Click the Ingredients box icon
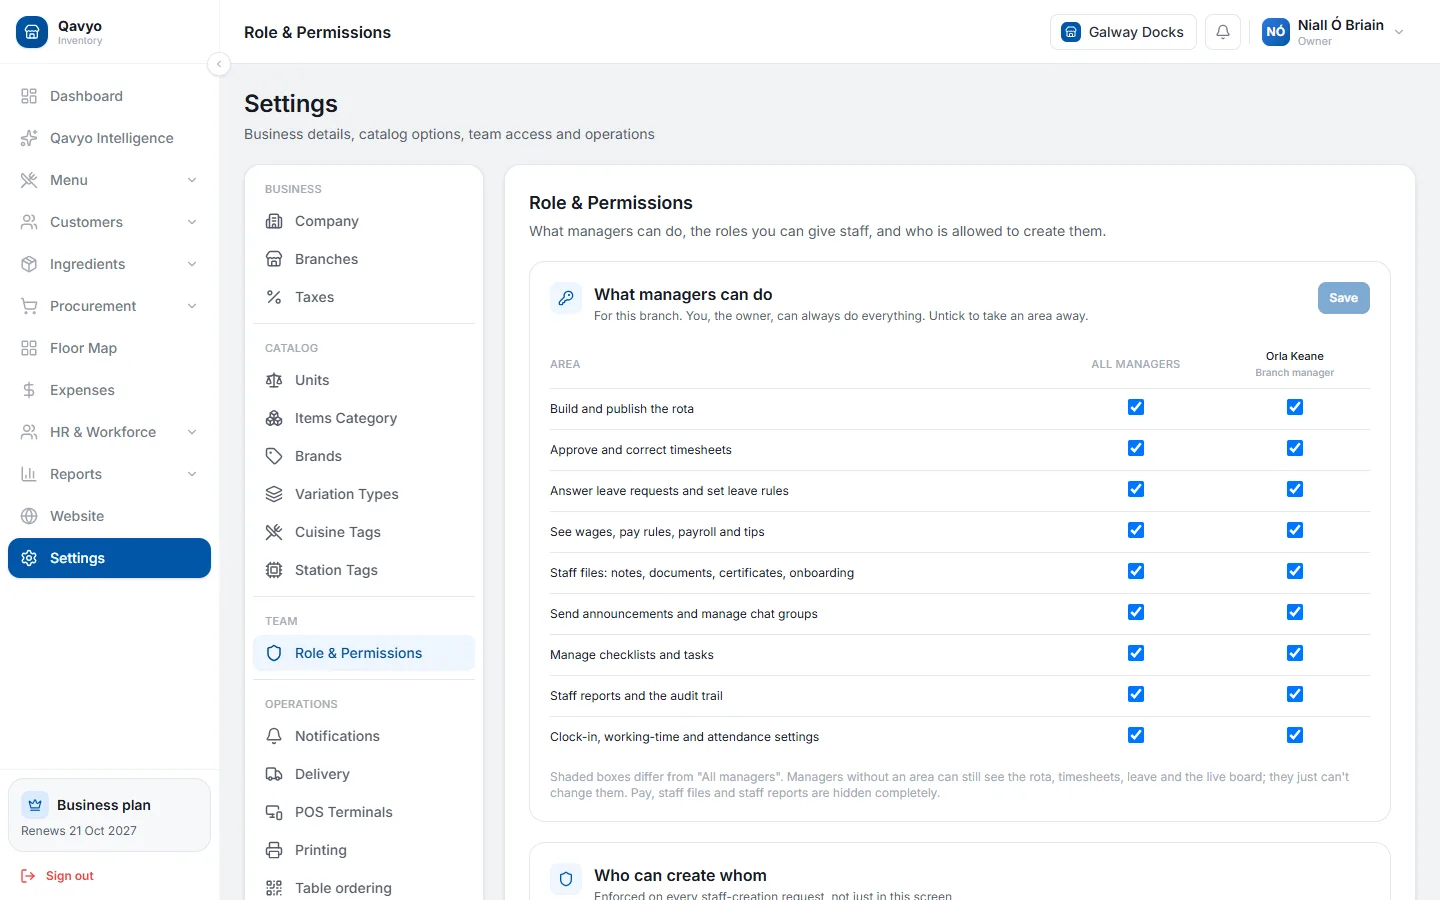Viewport: 1440px width, 900px height. coord(29,264)
